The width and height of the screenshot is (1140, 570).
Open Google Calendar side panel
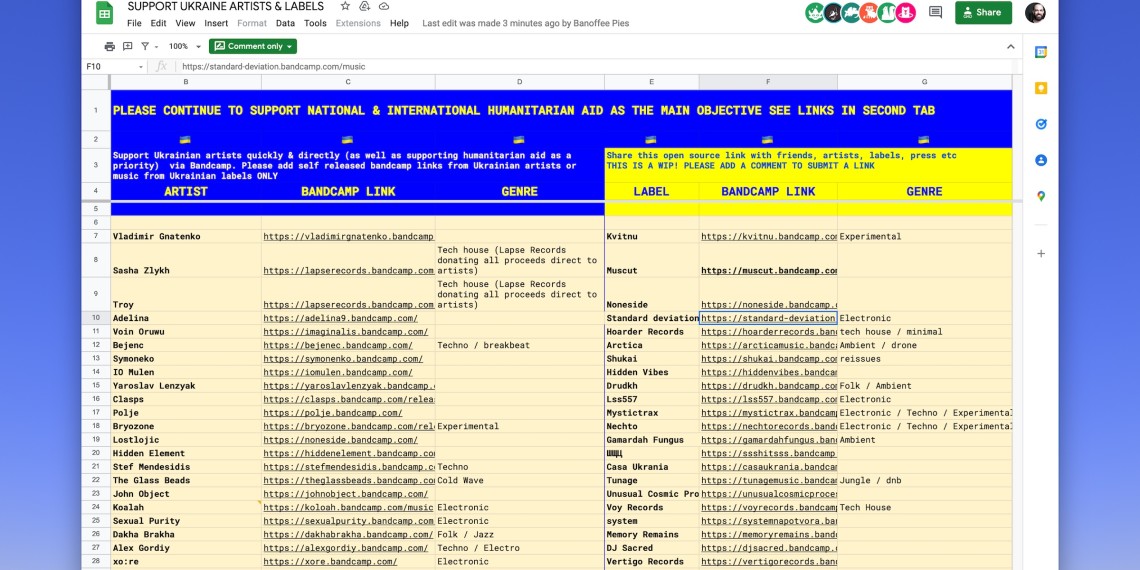pyautogui.click(x=1040, y=52)
